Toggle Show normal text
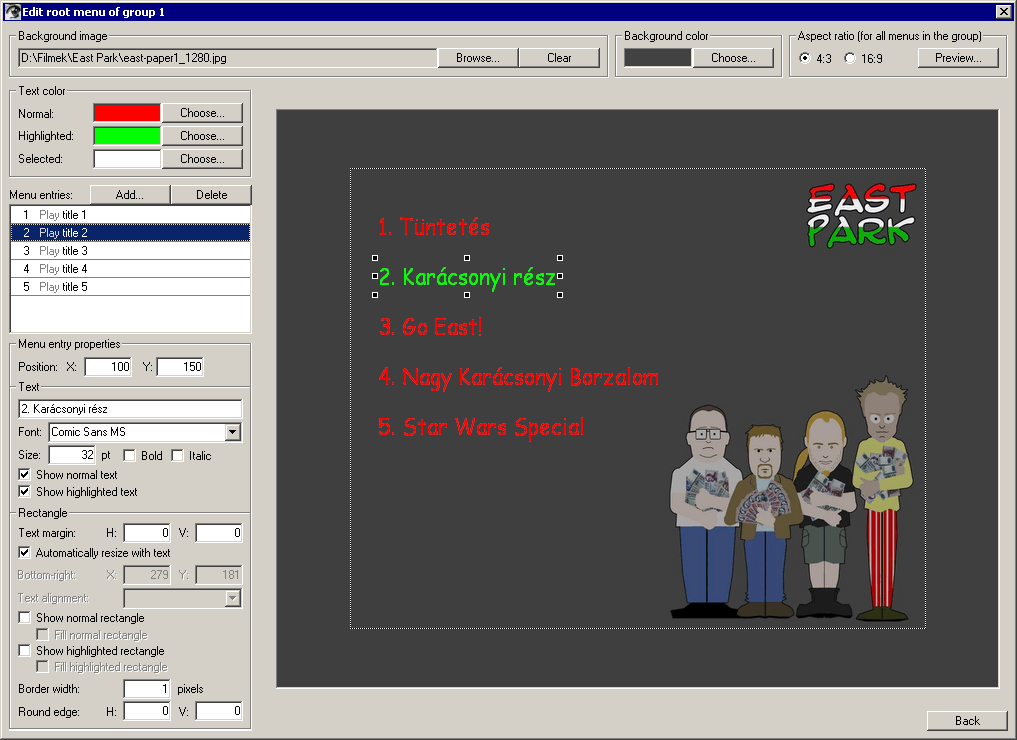This screenshot has height=740, width=1017. [25, 475]
